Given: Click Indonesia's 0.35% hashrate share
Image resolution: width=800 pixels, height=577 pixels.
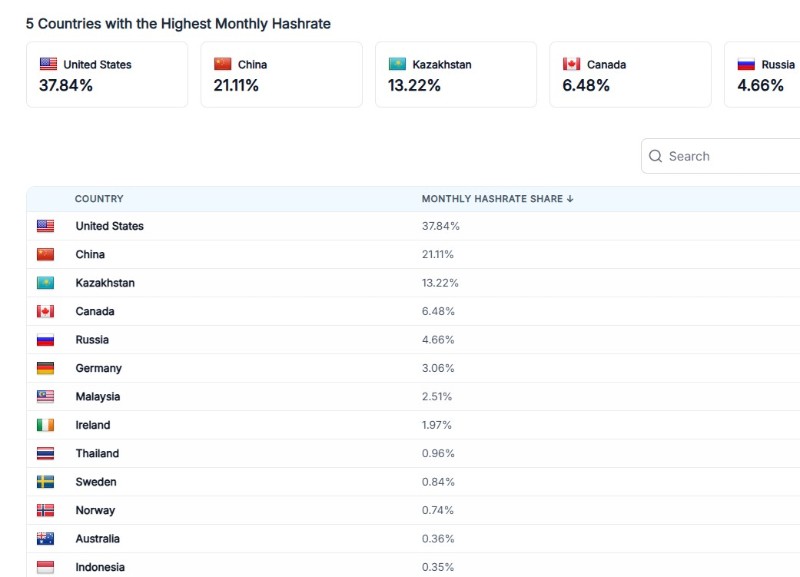Looking at the screenshot, I should tap(438, 567).
